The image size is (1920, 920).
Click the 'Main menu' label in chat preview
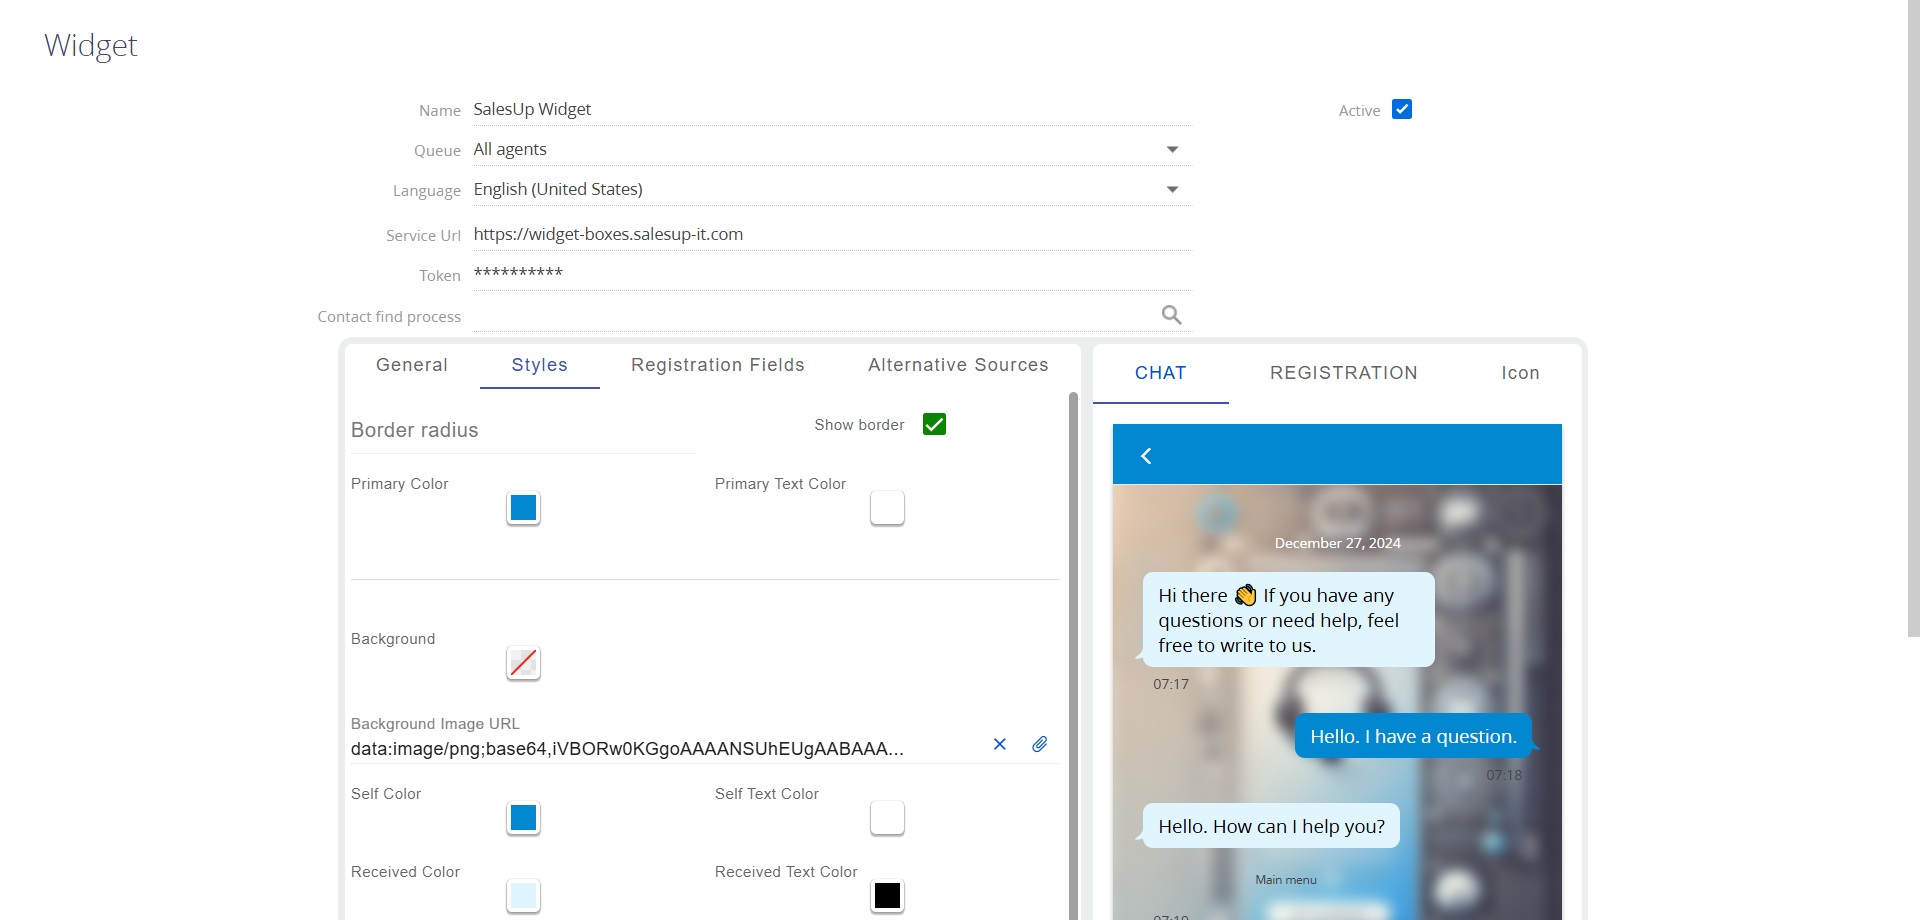tap(1286, 880)
